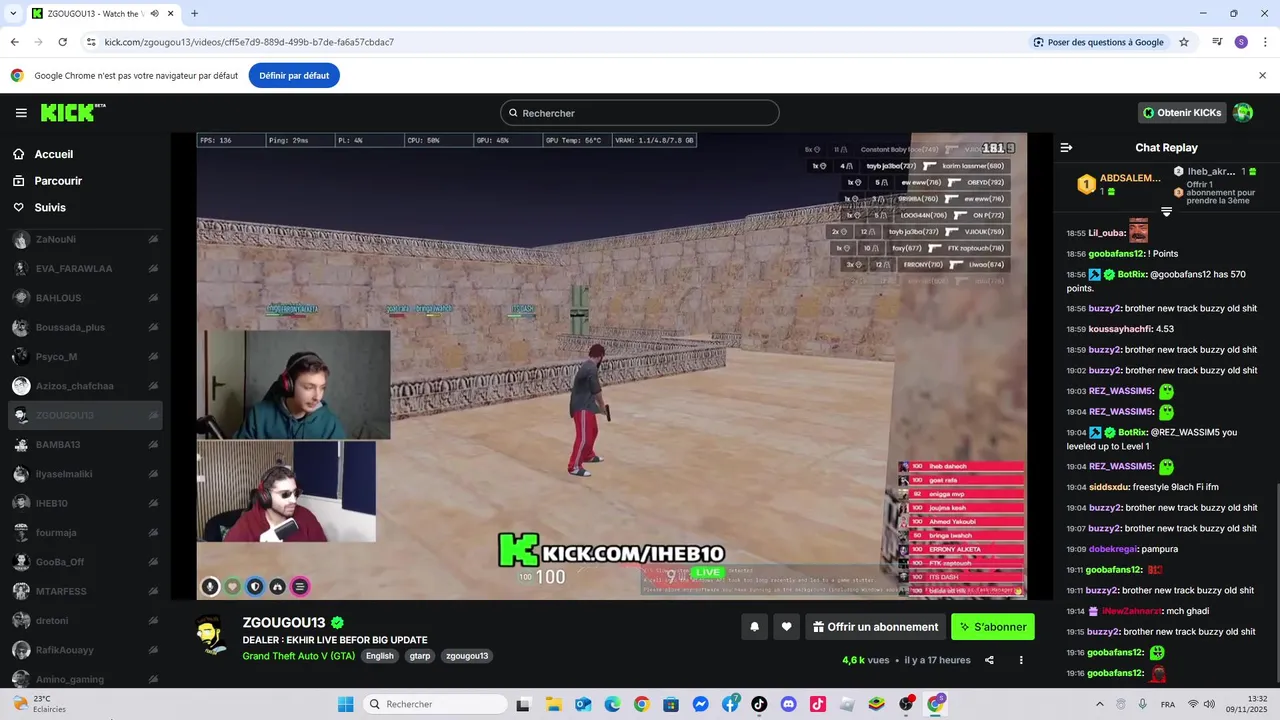
Task: Go back in Chrome
Action: [x=15, y=42]
